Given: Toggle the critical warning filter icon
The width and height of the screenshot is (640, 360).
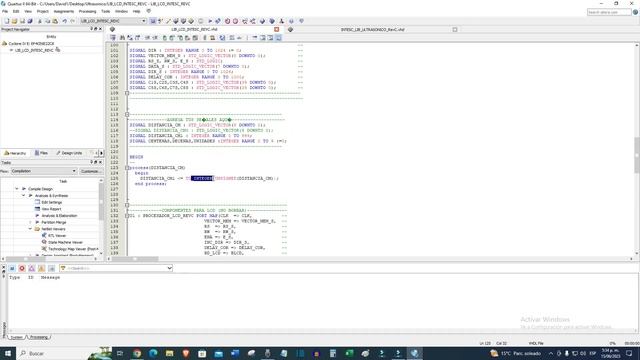Looking at the screenshot, I should click(x=32, y=268).
